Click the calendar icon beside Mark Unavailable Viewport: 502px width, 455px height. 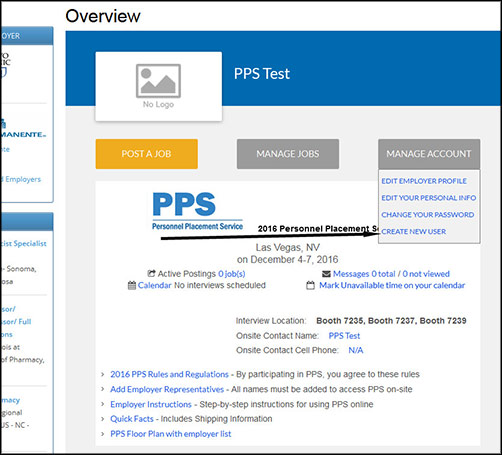(x=310, y=286)
